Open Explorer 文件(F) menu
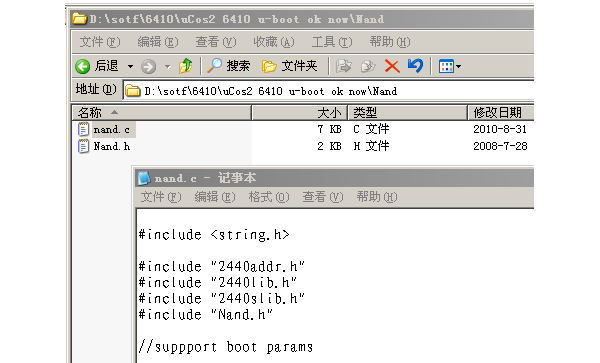Screen dimensions: 600x363 point(99,42)
